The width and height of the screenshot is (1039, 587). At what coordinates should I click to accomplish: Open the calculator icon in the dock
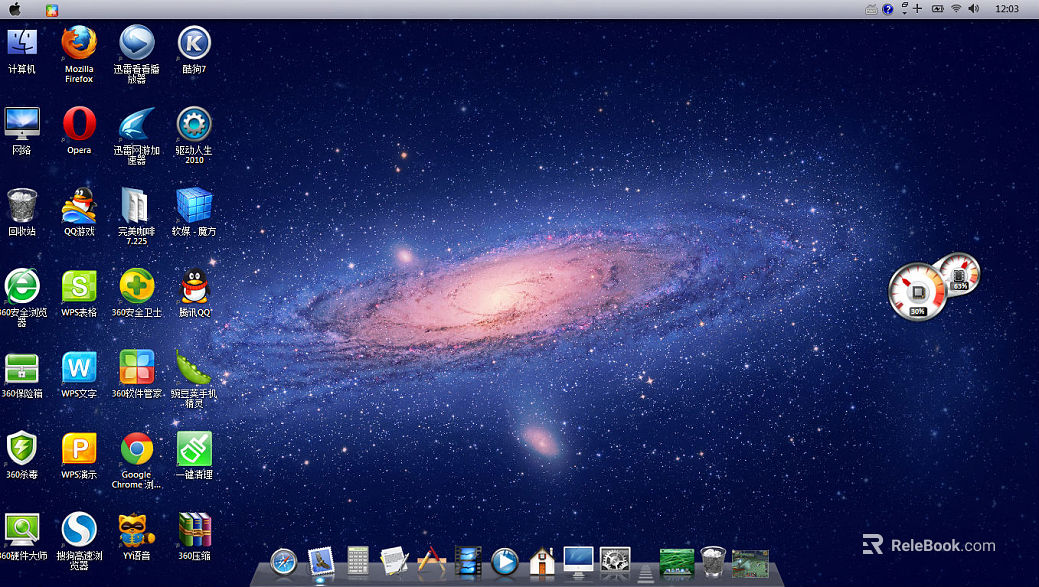[x=358, y=560]
